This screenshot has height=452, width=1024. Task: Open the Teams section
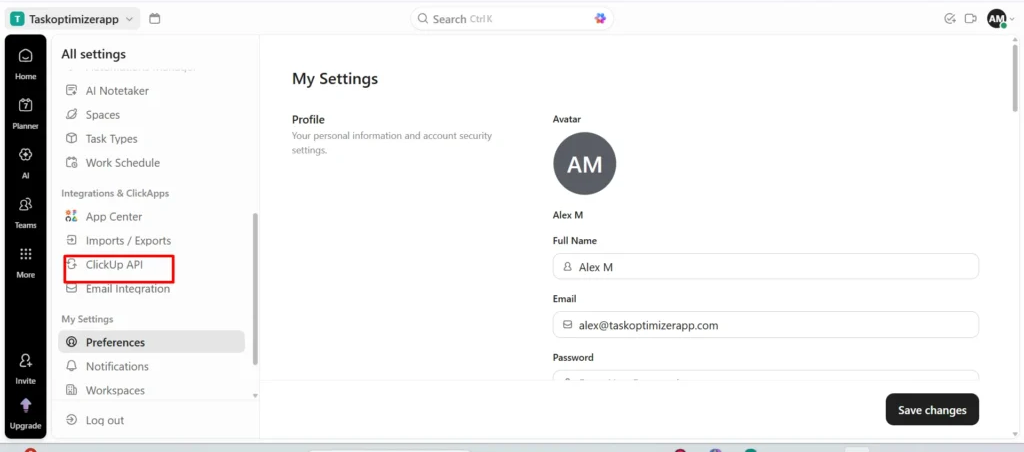point(25,212)
